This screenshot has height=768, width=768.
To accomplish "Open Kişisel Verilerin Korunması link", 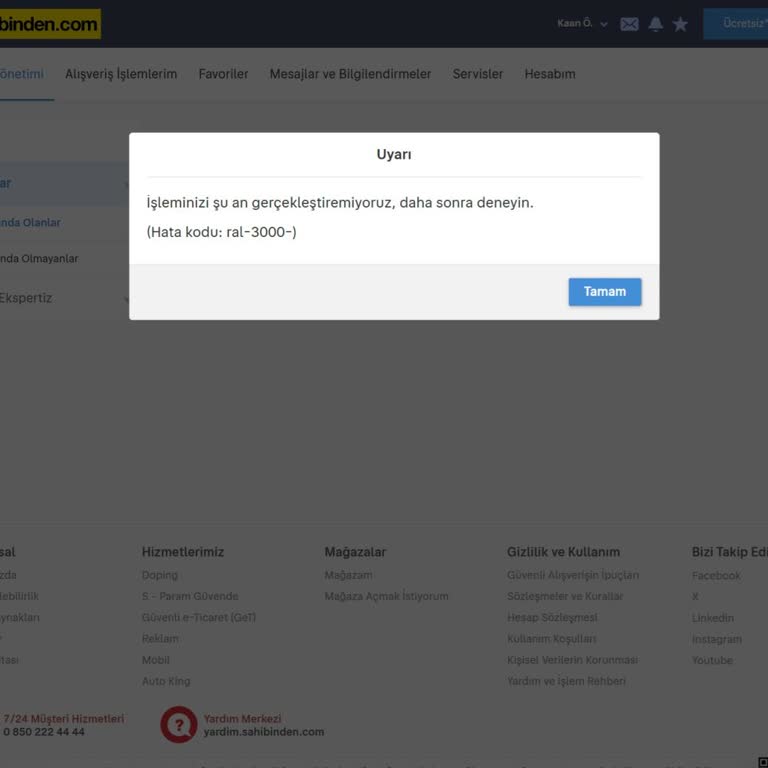I will coord(573,660).
